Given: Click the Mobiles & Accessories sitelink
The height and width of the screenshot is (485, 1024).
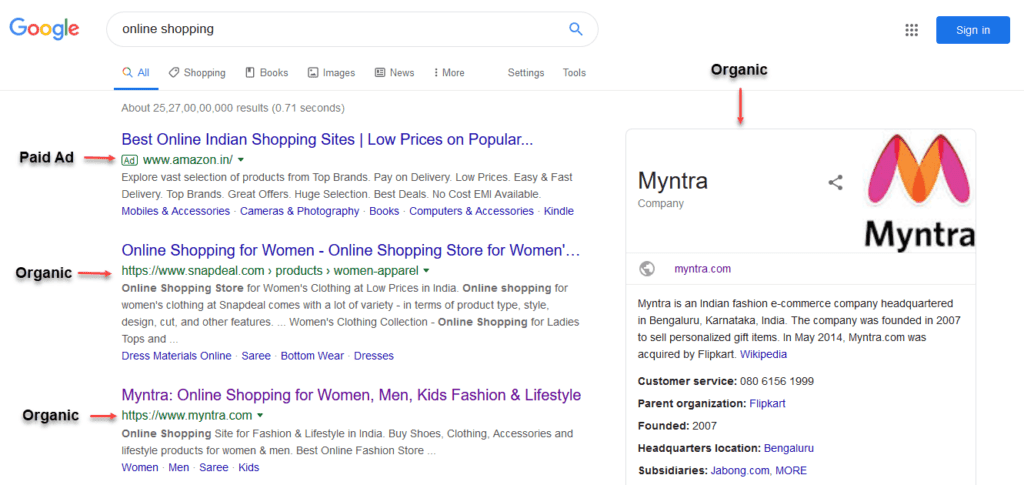Looking at the screenshot, I should coord(176,211).
